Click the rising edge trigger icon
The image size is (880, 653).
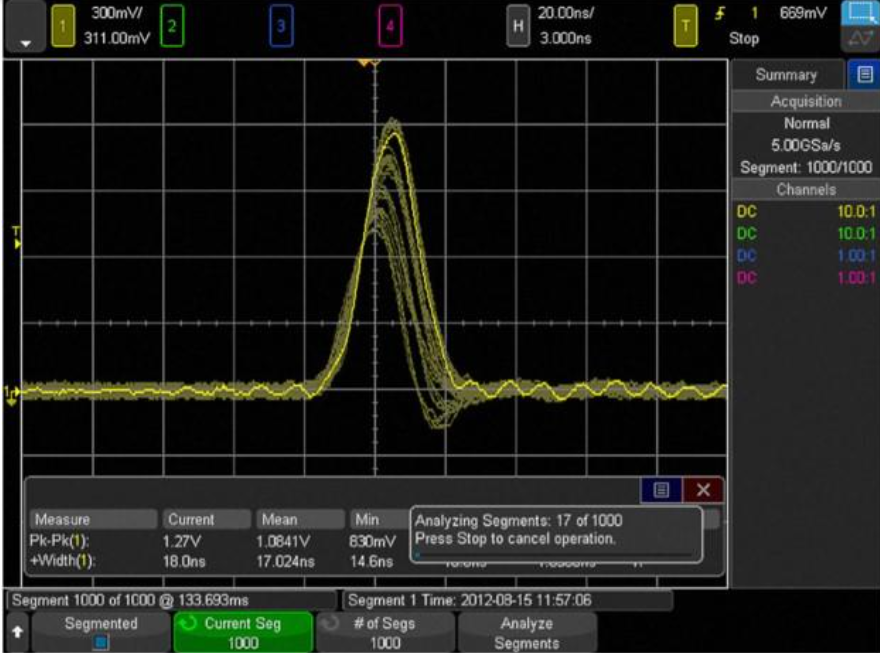tap(720, 13)
